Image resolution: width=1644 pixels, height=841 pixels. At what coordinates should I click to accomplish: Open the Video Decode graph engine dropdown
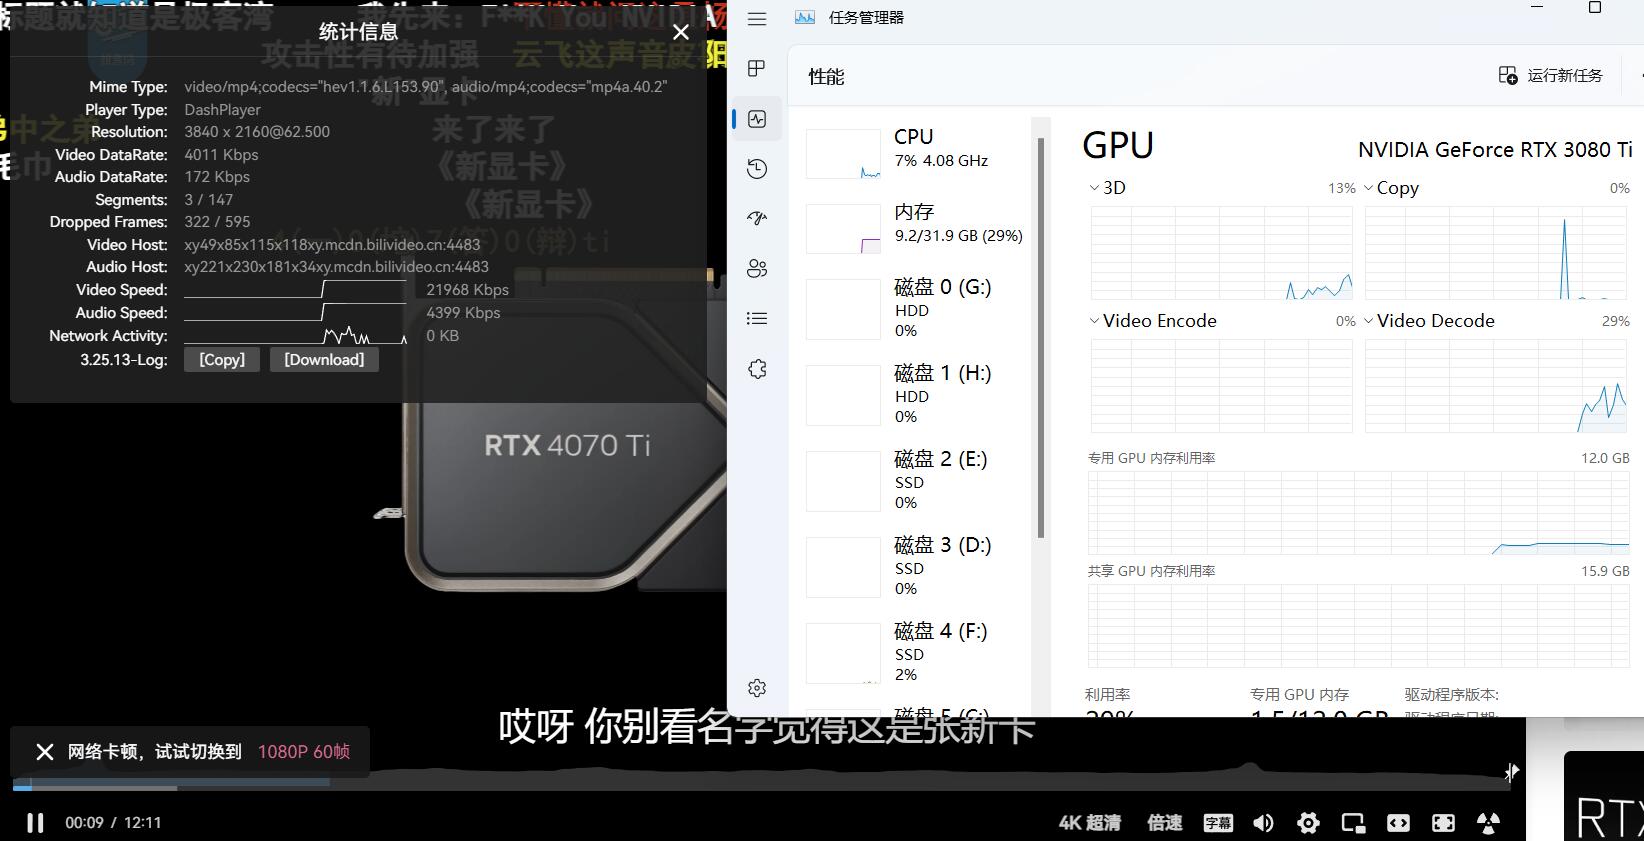(1429, 321)
